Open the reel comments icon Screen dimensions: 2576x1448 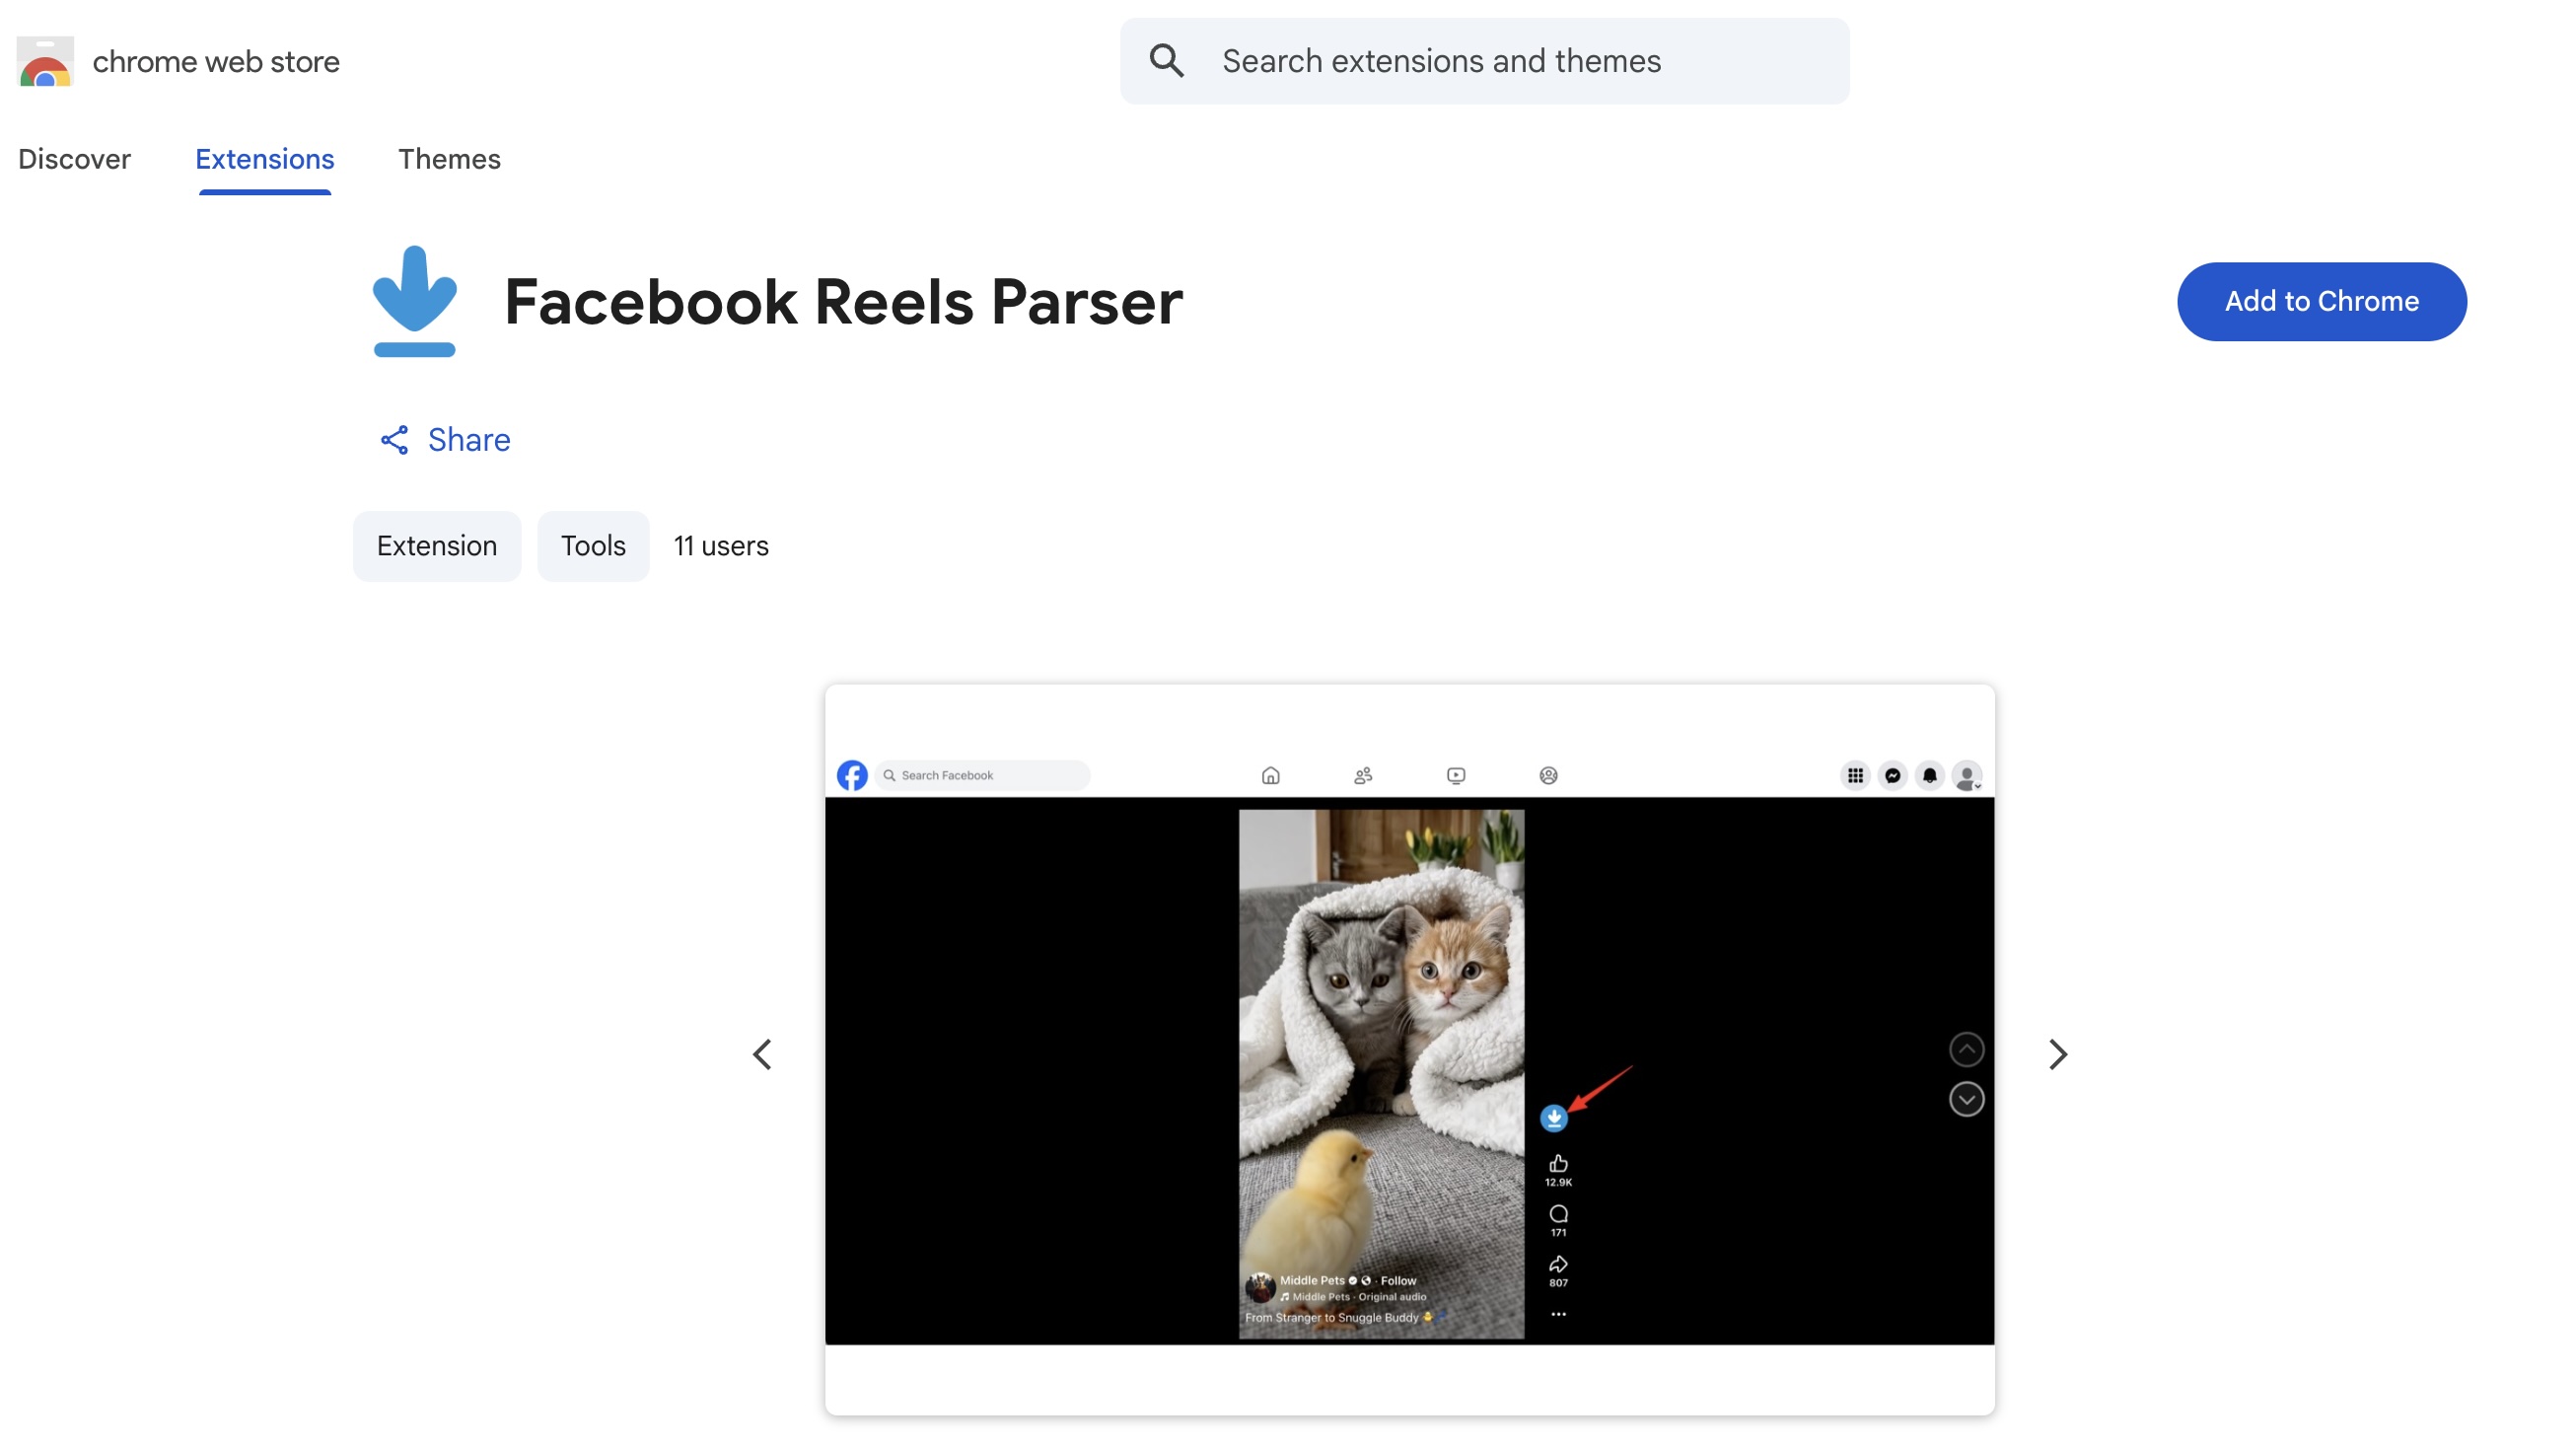click(x=1559, y=1216)
